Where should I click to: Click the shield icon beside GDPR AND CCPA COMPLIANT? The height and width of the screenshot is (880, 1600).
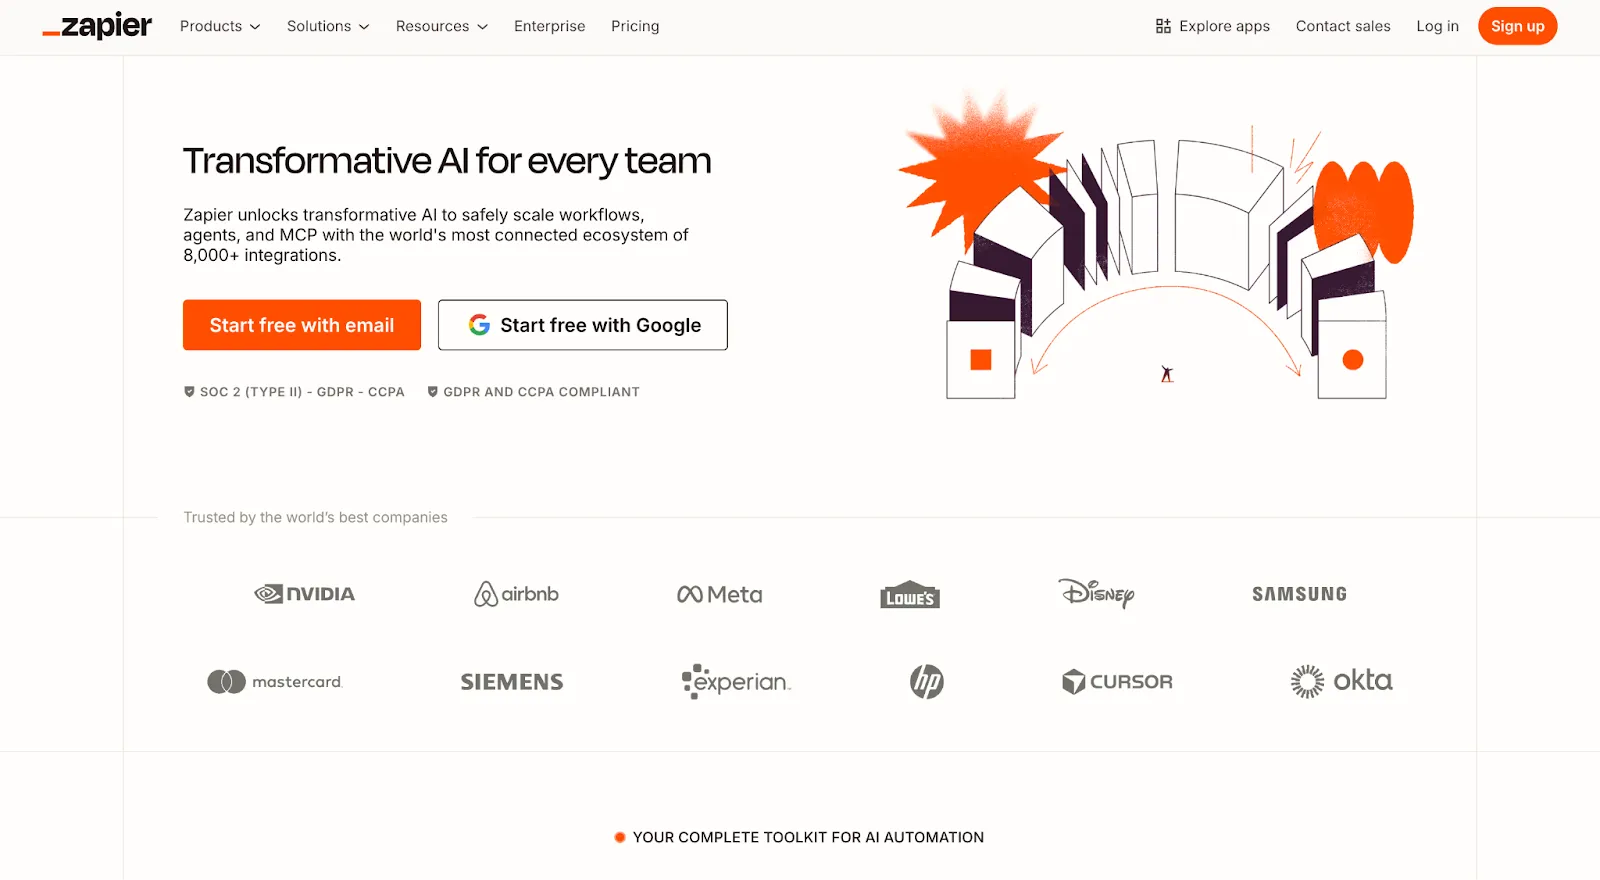433,392
